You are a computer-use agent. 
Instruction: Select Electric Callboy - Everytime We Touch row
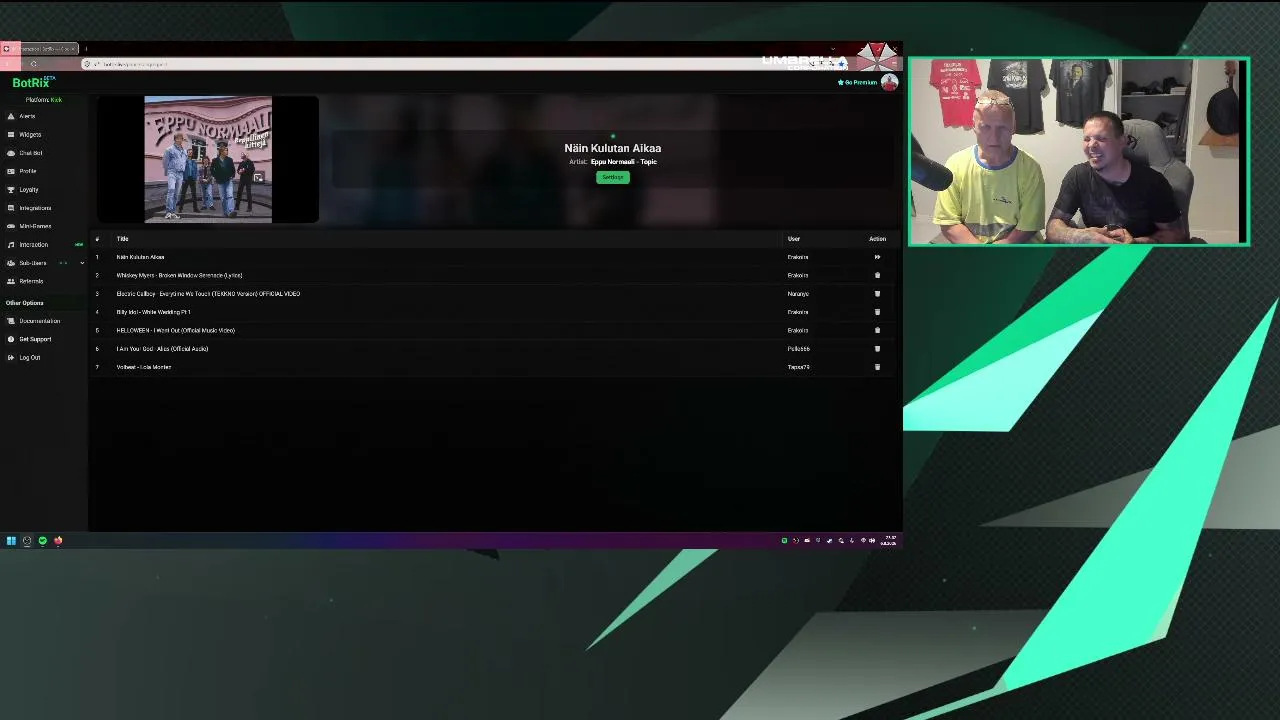(494, 294)
